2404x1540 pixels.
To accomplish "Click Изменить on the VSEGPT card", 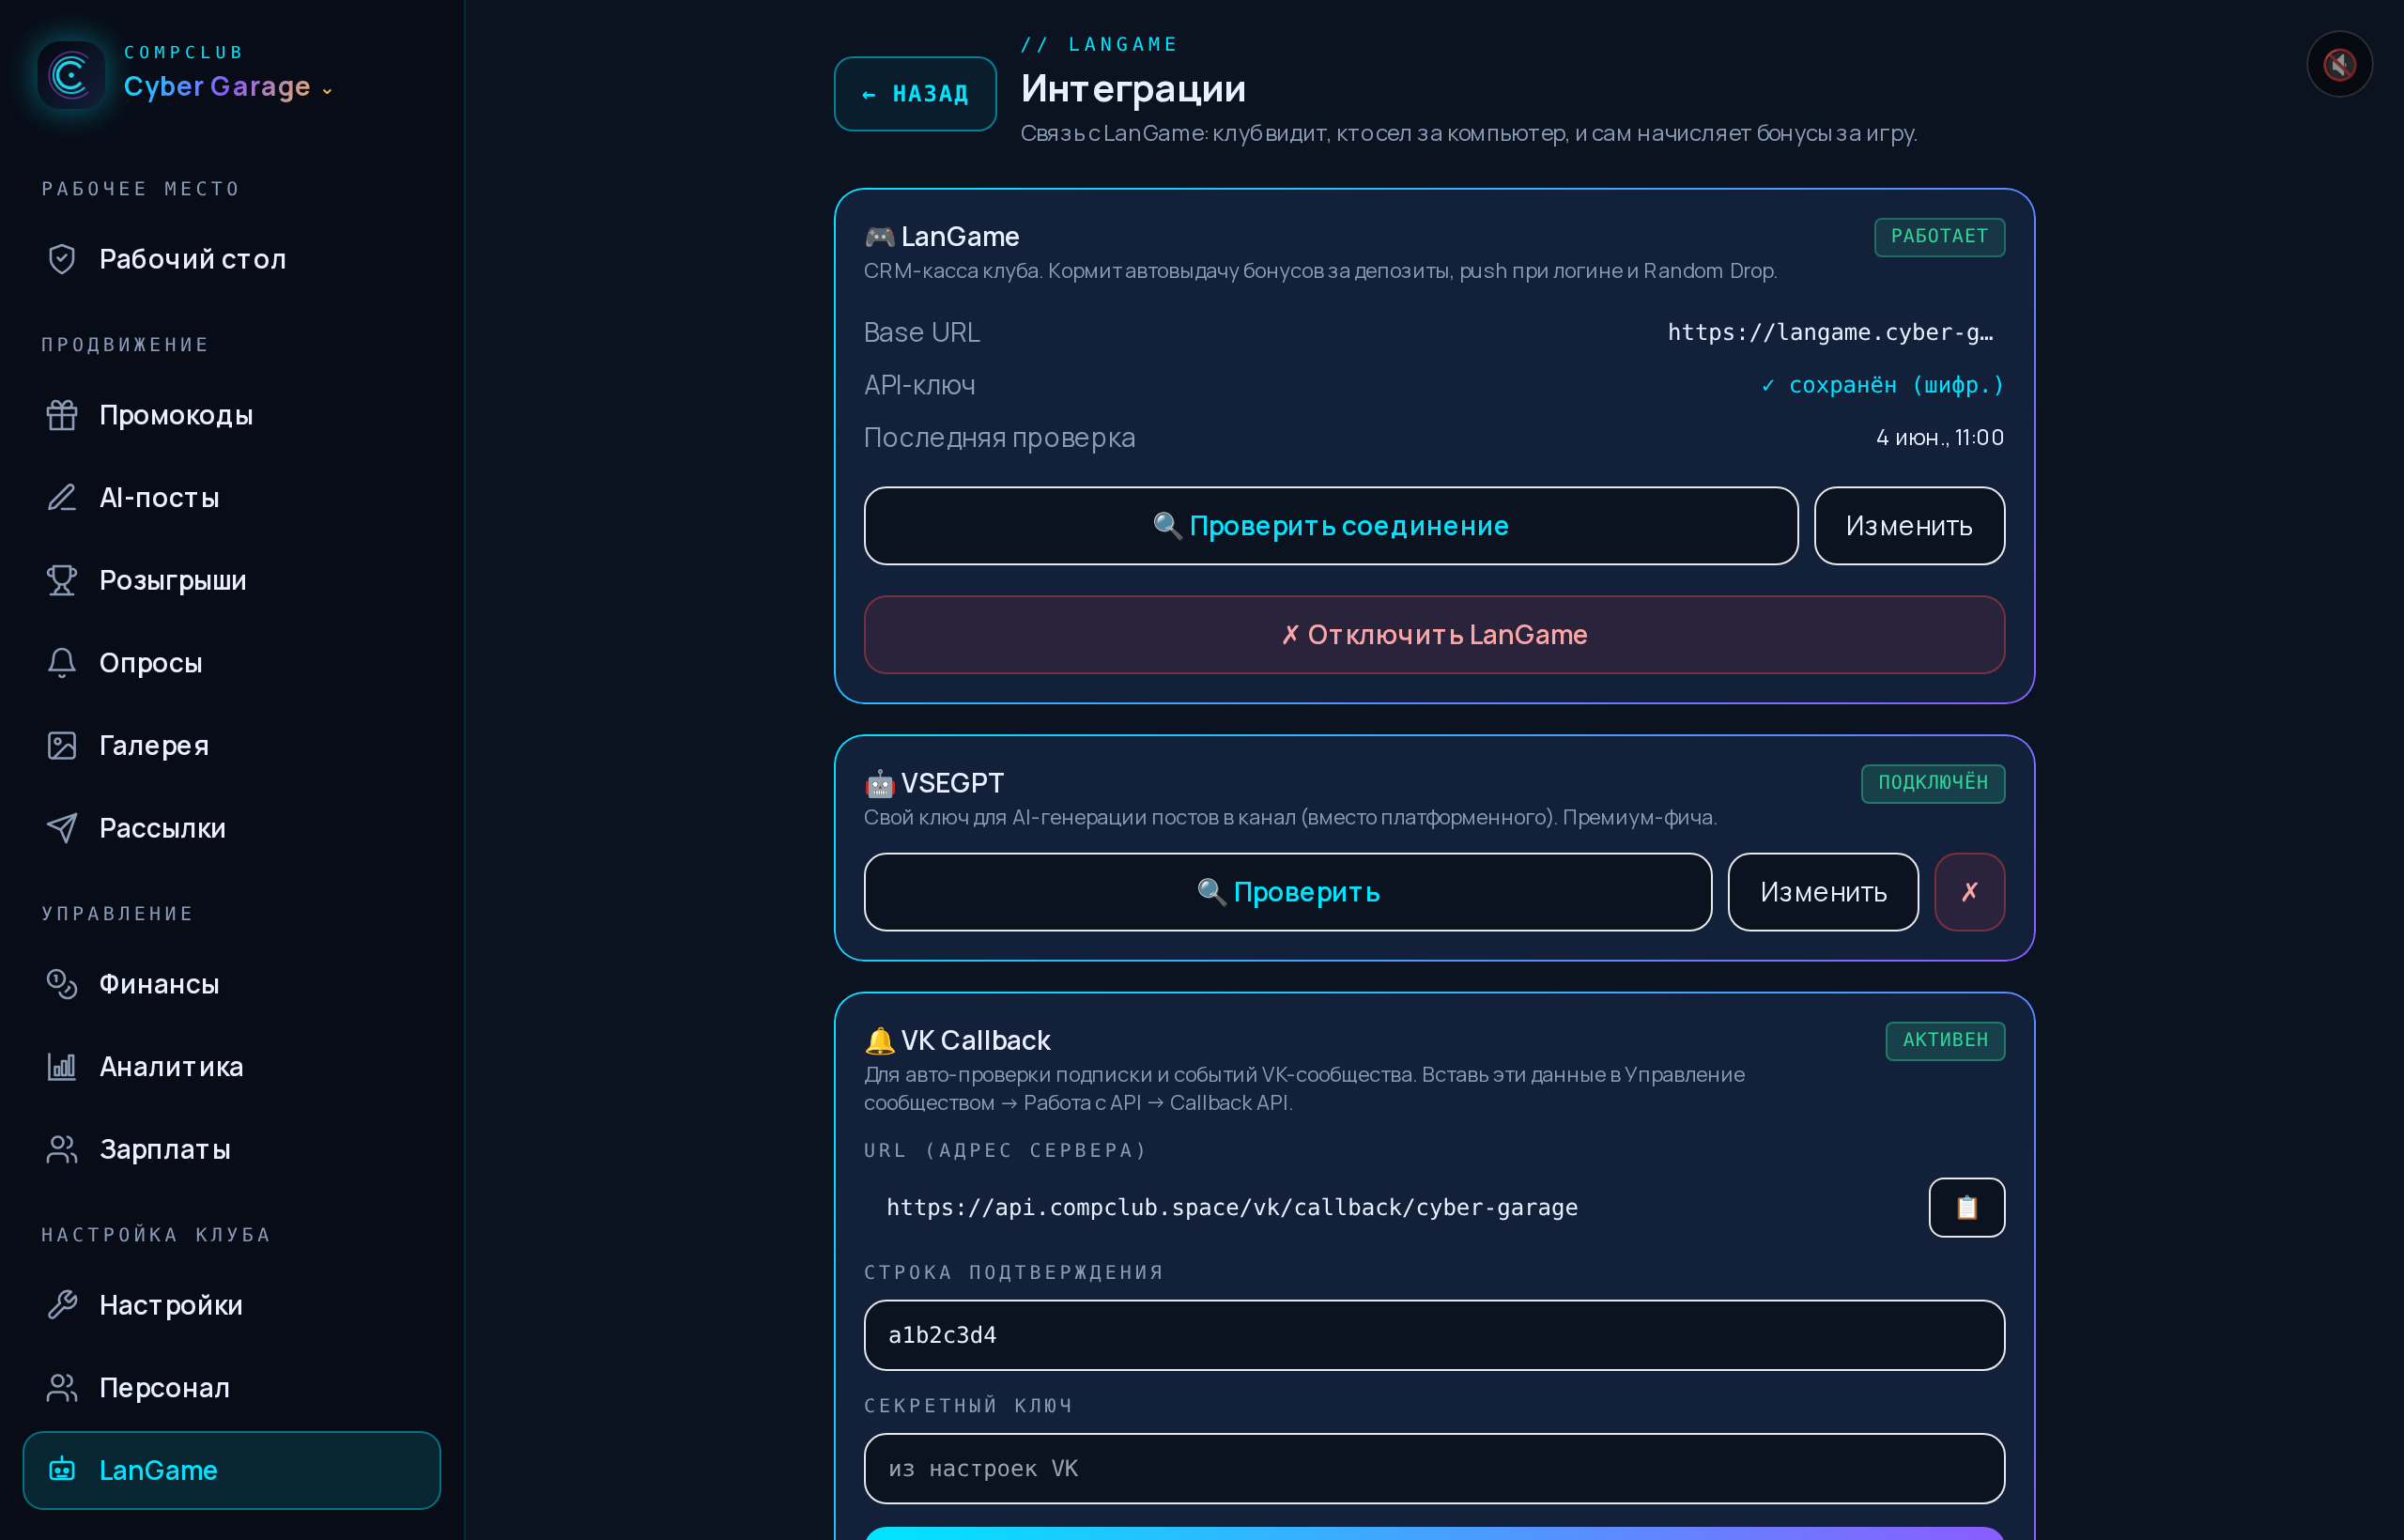I will pos(1823,892).
